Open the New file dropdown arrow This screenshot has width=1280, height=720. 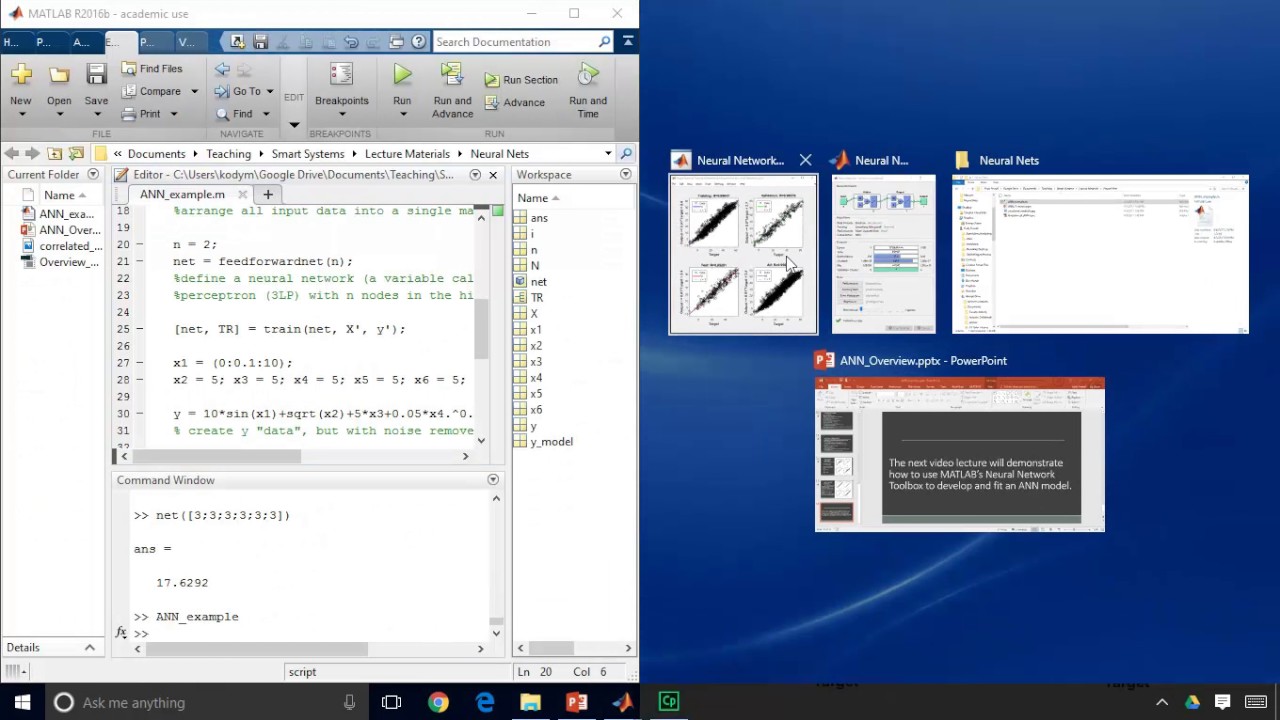pyautogui.click(x=21, y=114)
